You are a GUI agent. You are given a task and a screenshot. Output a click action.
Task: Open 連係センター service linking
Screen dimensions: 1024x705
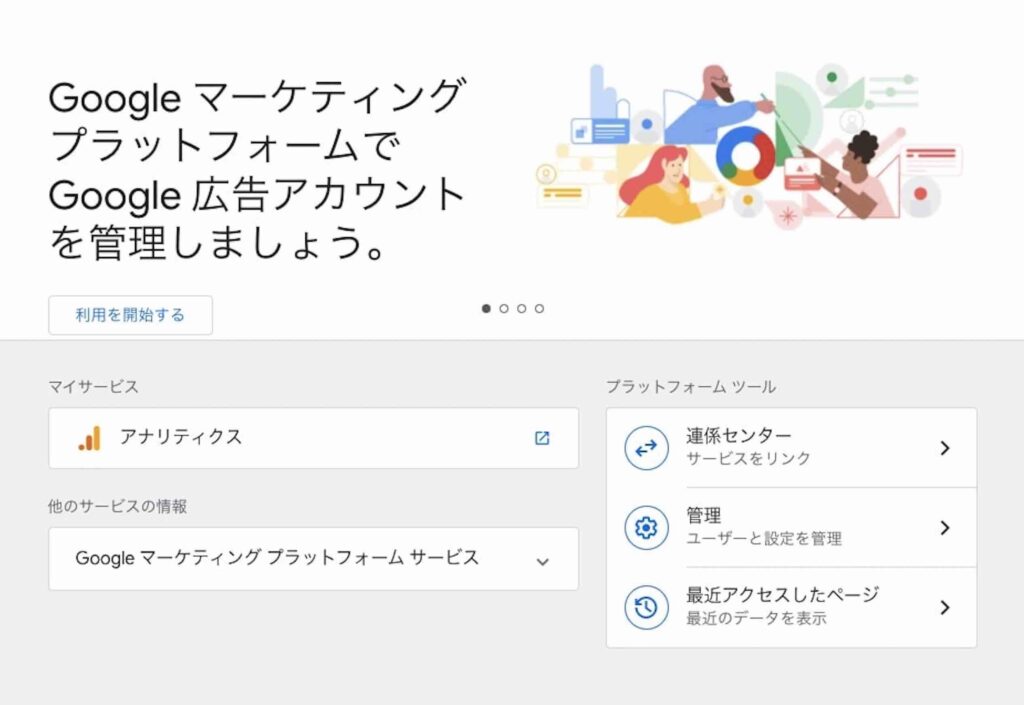[x=792, y=448]
